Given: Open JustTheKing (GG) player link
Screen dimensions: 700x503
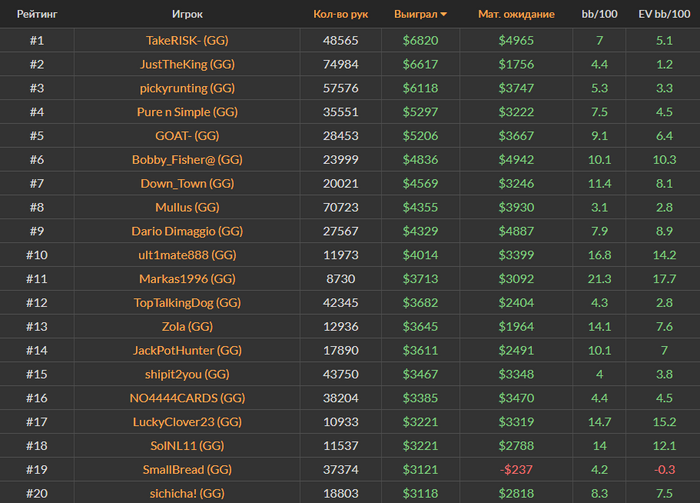Looking at the screenshot, I should tap(187, 65).
